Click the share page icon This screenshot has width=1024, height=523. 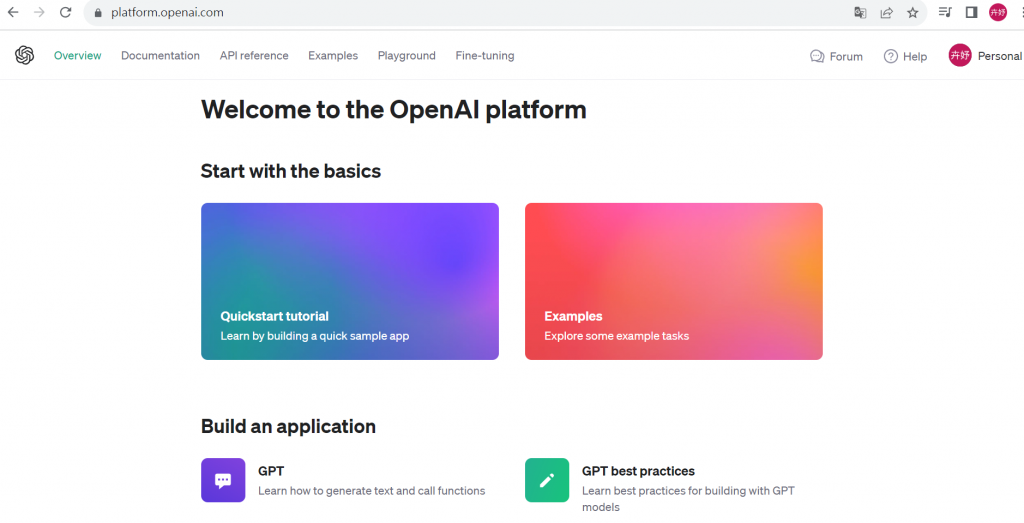[886, 12]
